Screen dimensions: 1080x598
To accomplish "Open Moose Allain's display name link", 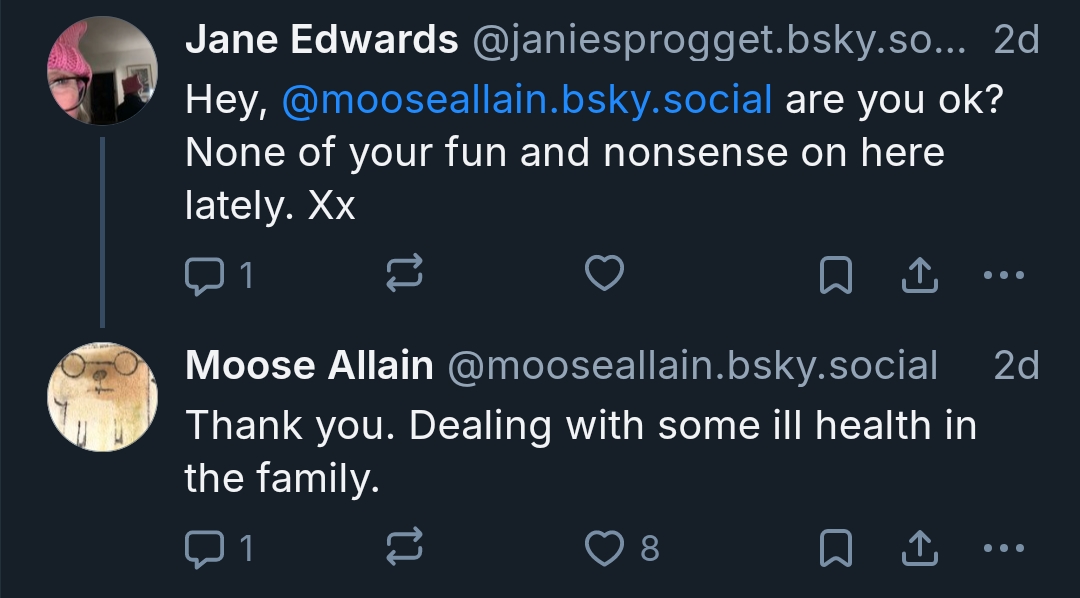I will (x=308, y=366).
